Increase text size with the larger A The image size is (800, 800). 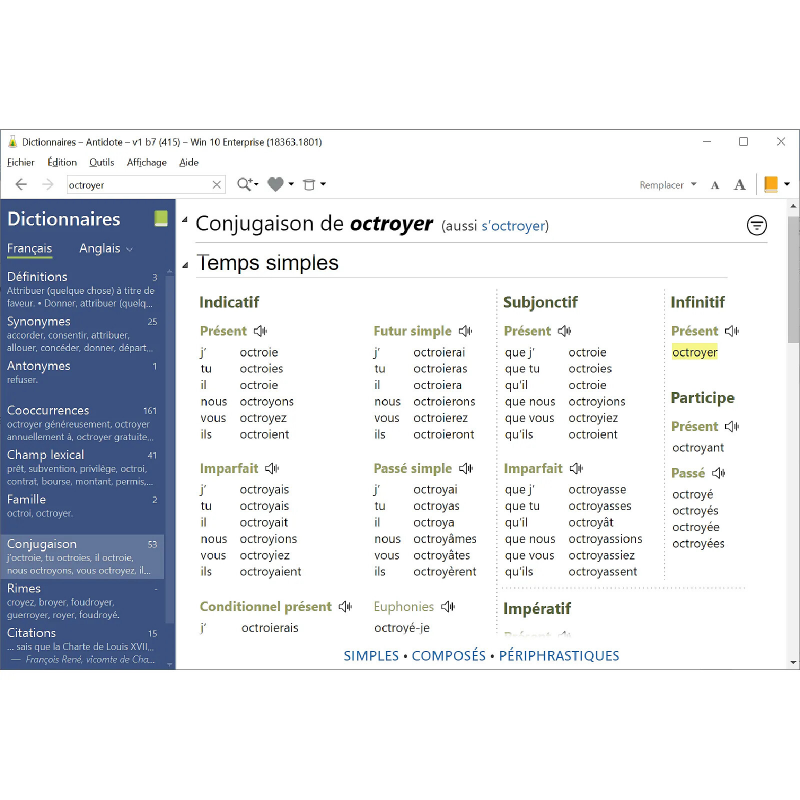pos(740,185)
